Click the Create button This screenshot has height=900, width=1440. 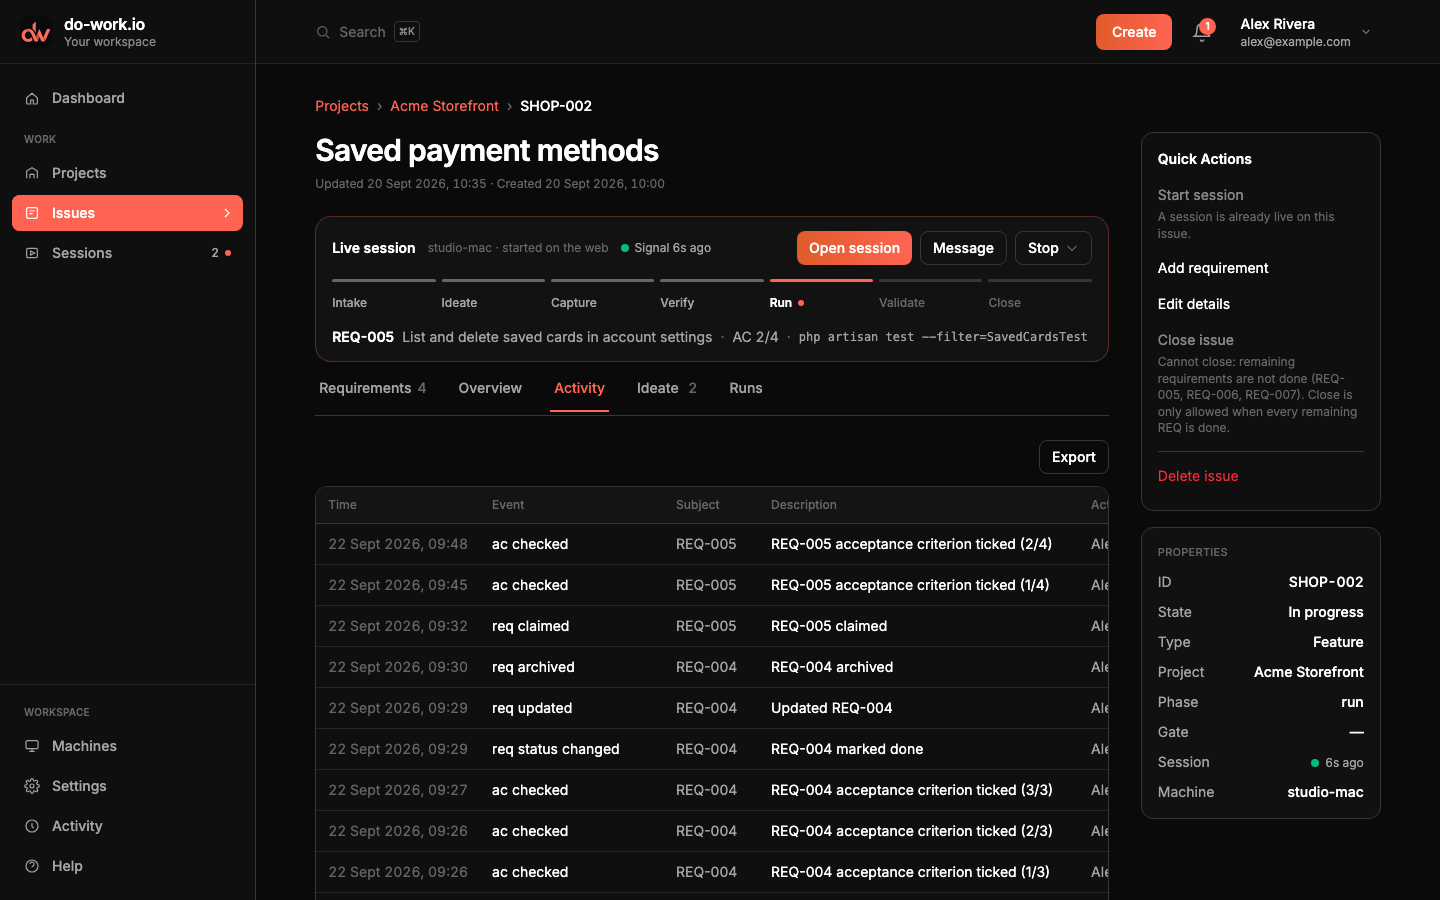point(1134,32)
